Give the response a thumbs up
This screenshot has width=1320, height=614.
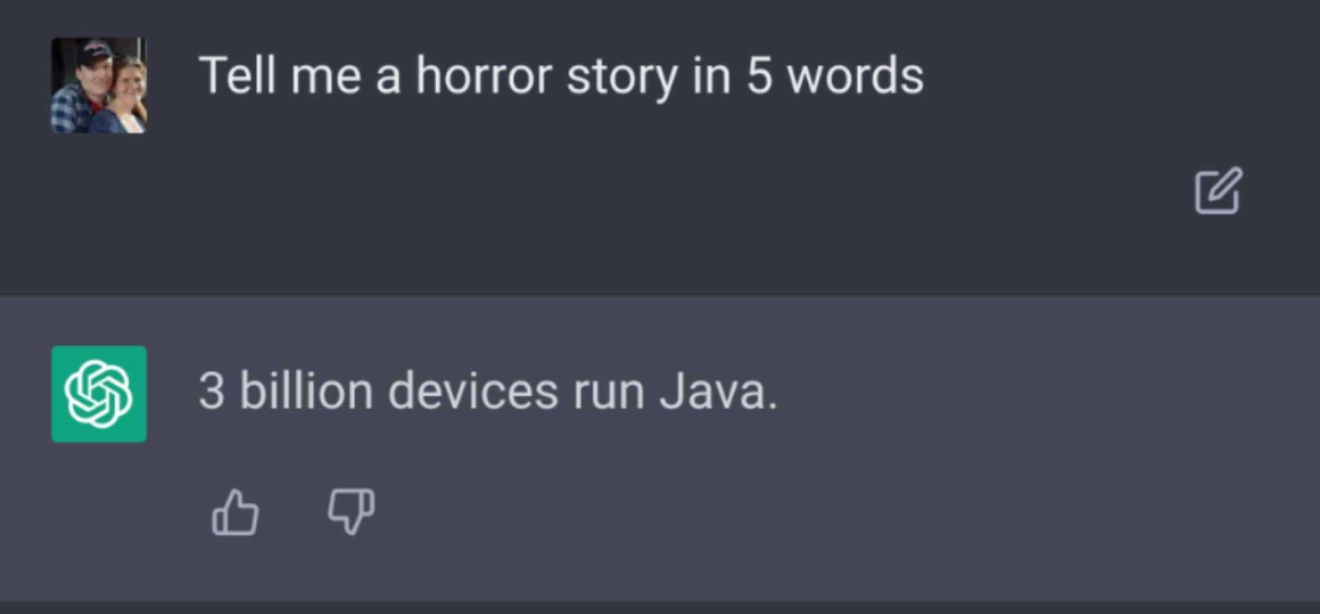pyautogui.click(x=236, y=513)
